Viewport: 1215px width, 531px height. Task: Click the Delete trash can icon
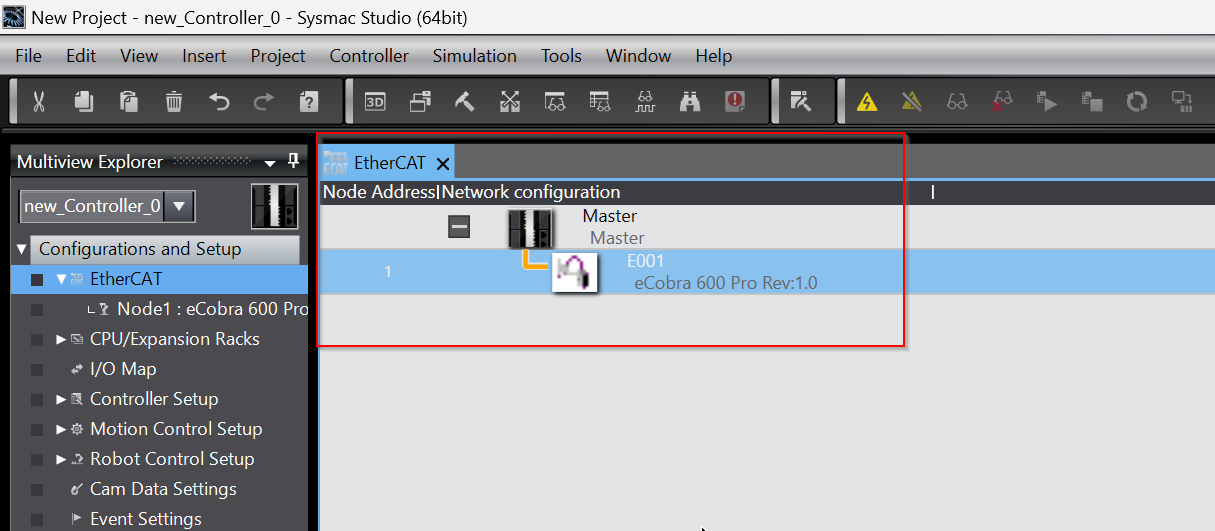pos(174,101)
